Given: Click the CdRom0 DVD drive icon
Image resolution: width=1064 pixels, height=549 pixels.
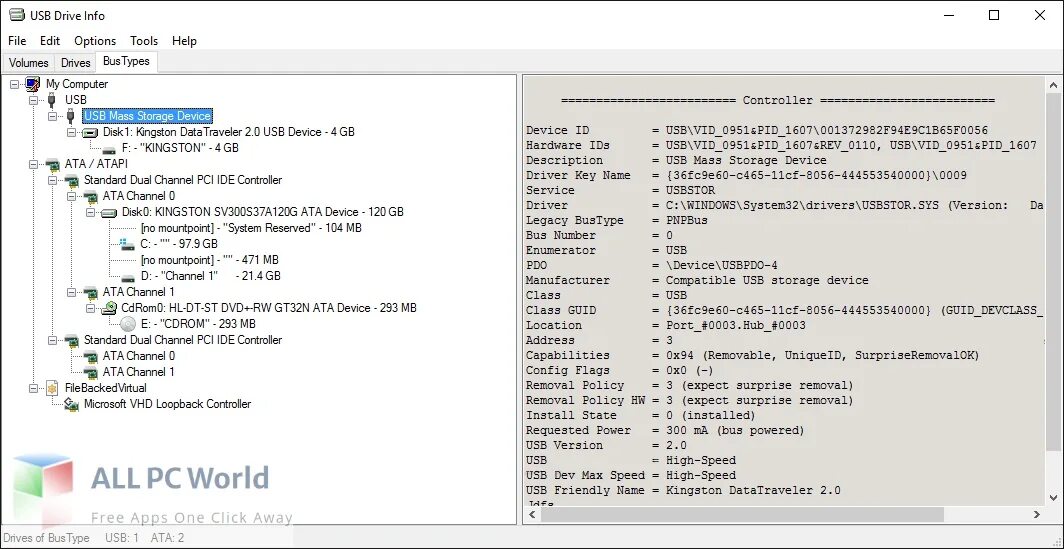Looking at the screenshot, I should coord(109,308).
